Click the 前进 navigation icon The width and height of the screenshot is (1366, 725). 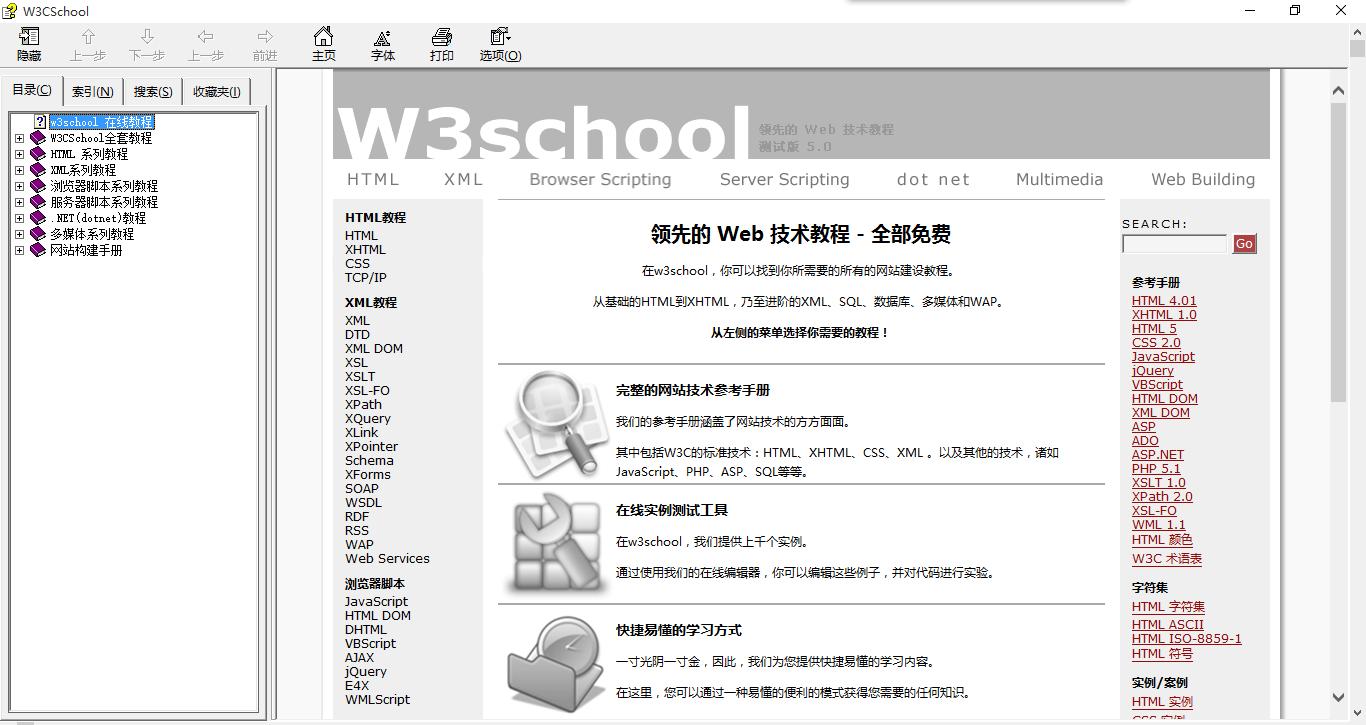click(264, 43)
